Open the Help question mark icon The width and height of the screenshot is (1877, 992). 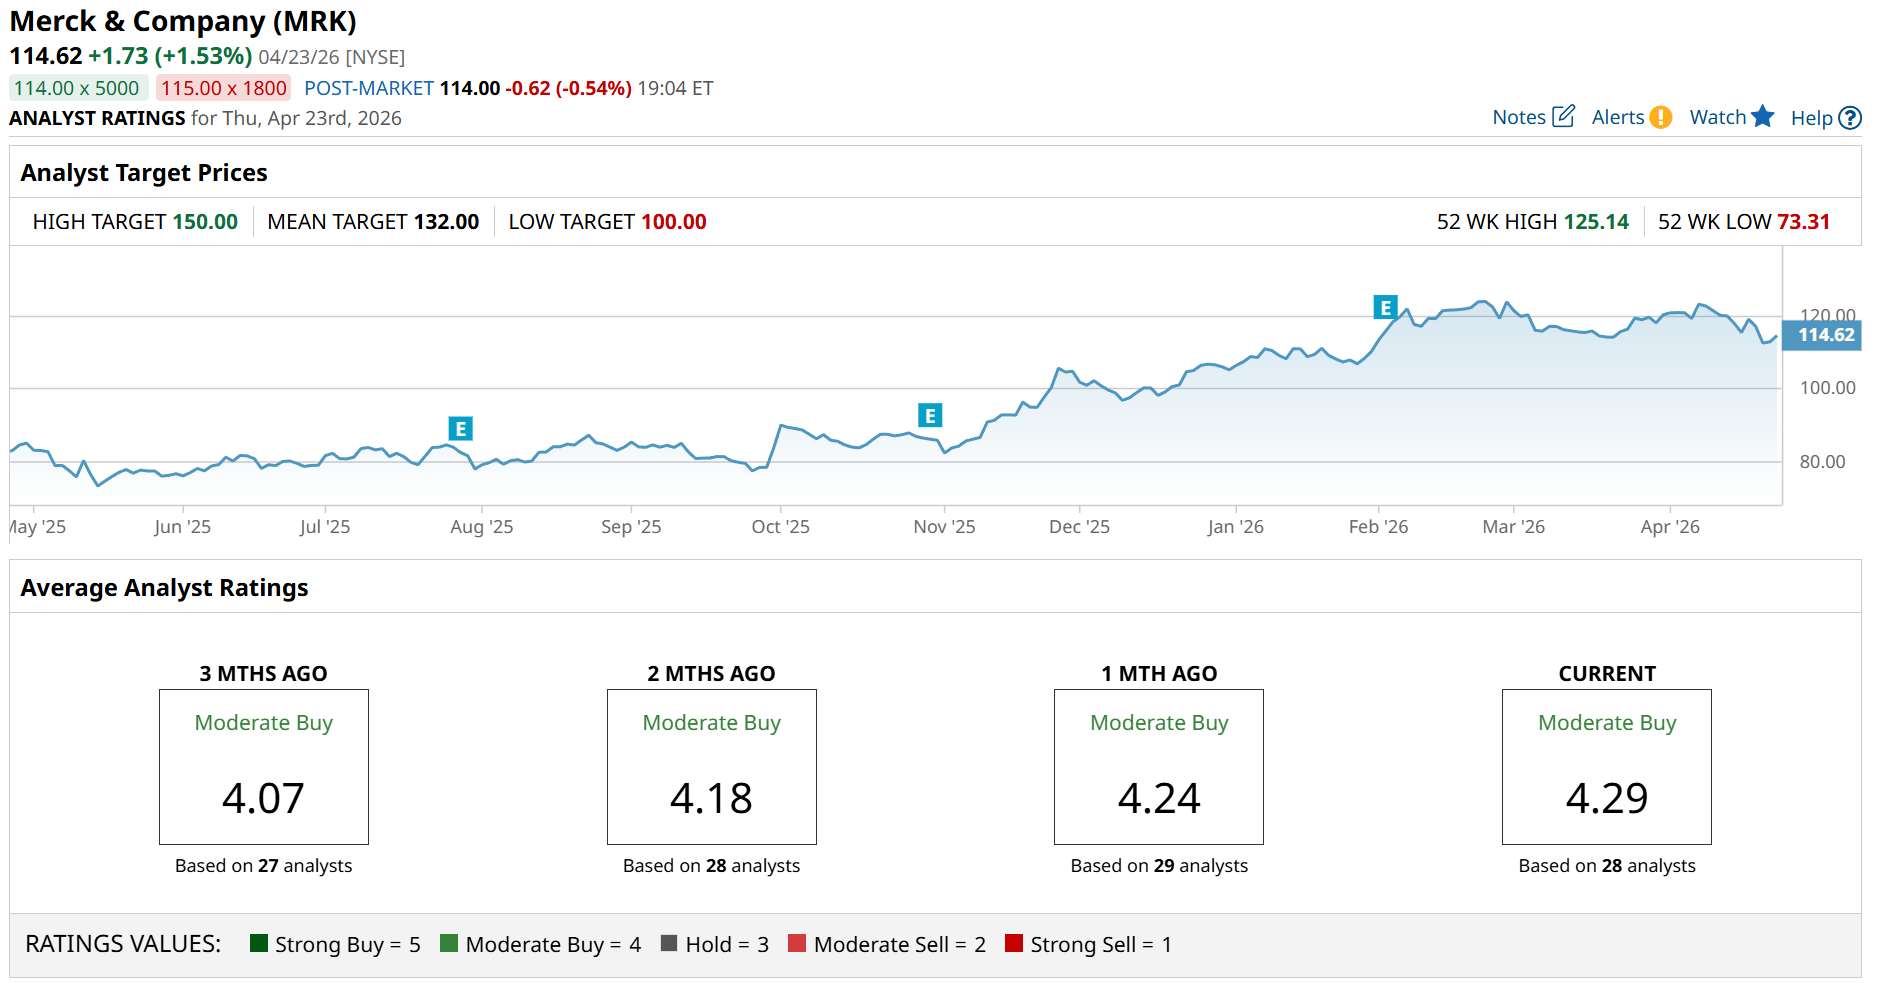click(1850, 118)
